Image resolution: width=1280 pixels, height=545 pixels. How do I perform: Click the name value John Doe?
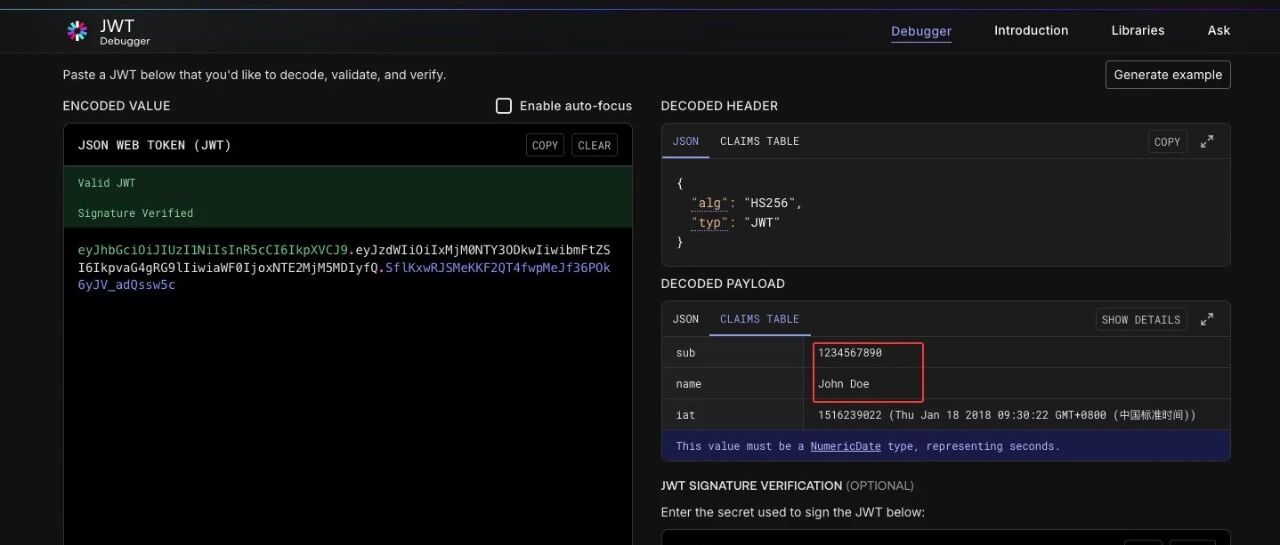[844, 384]
